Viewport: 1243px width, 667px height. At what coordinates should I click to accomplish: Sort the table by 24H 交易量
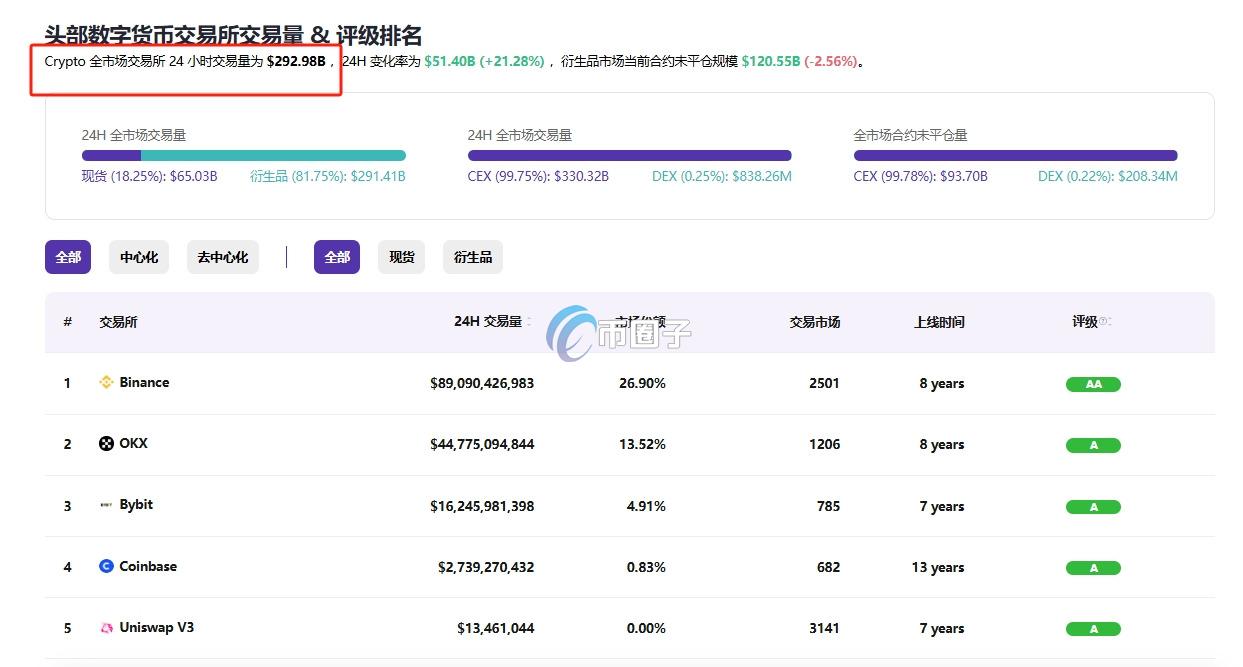pyautogui.click(x=489, y=322)
